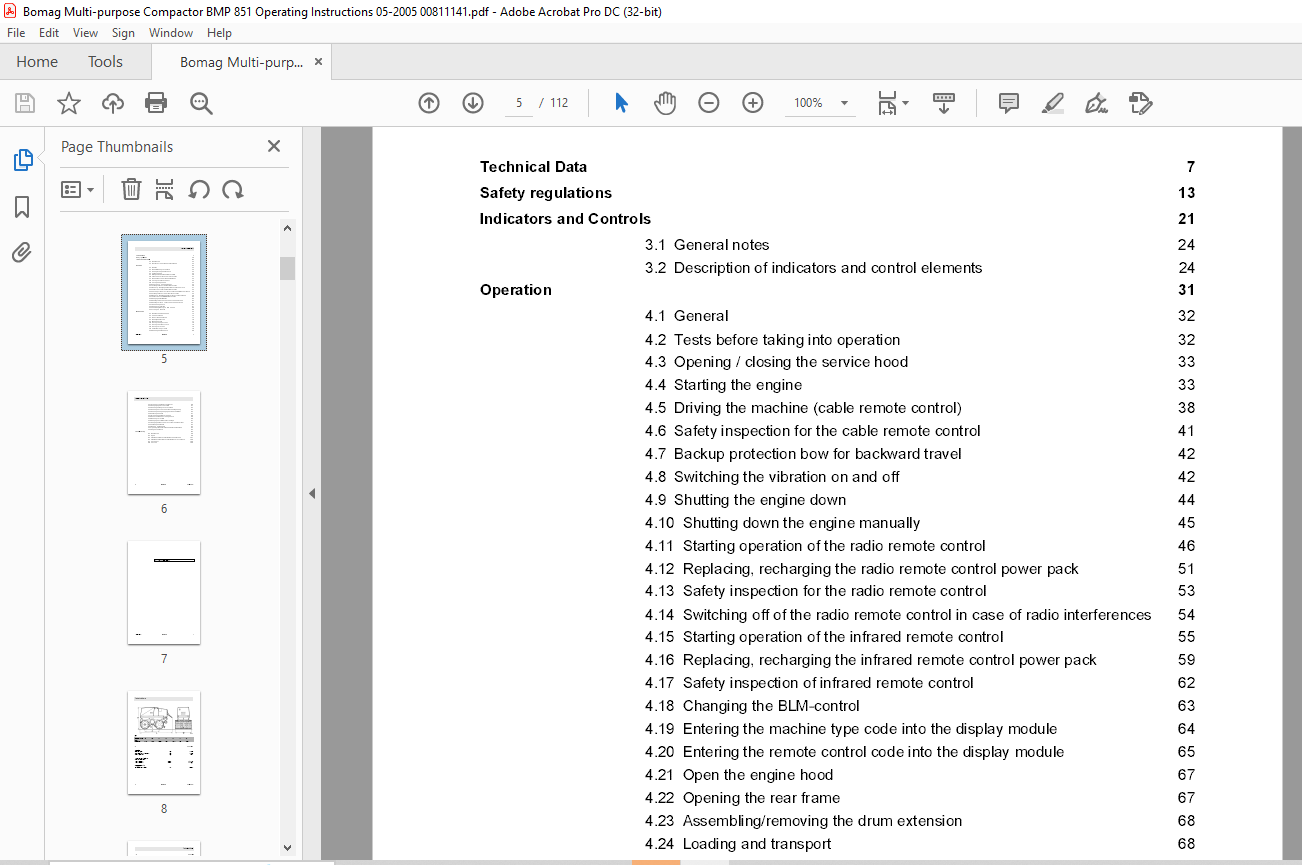Click the '3.1 General notes' entry
This screenshot has height=865, width=1302.
(x=707, y=245)
